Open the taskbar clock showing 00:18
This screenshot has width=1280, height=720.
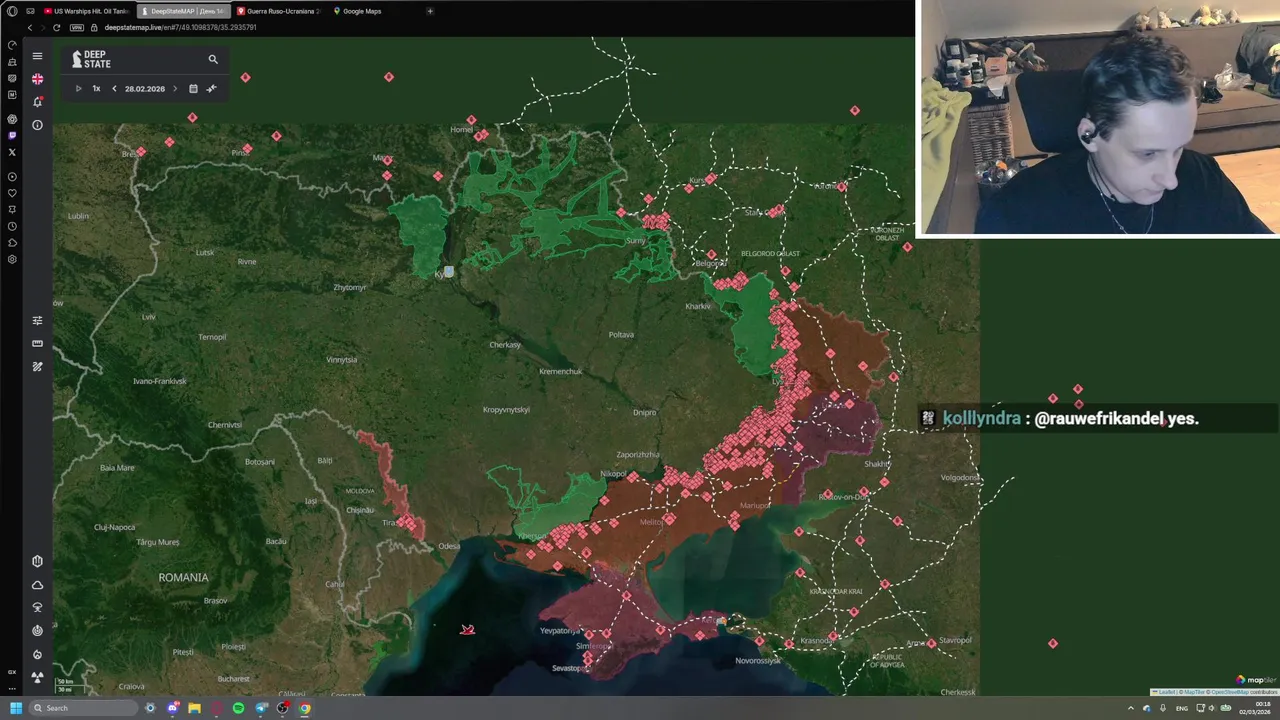point(1254,708)
